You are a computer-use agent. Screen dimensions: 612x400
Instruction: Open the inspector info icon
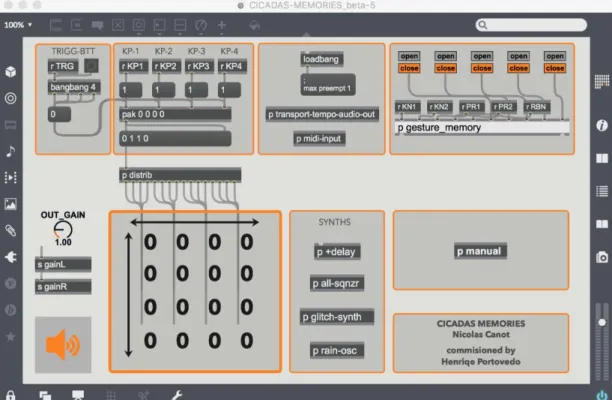(x=602, y=125)
